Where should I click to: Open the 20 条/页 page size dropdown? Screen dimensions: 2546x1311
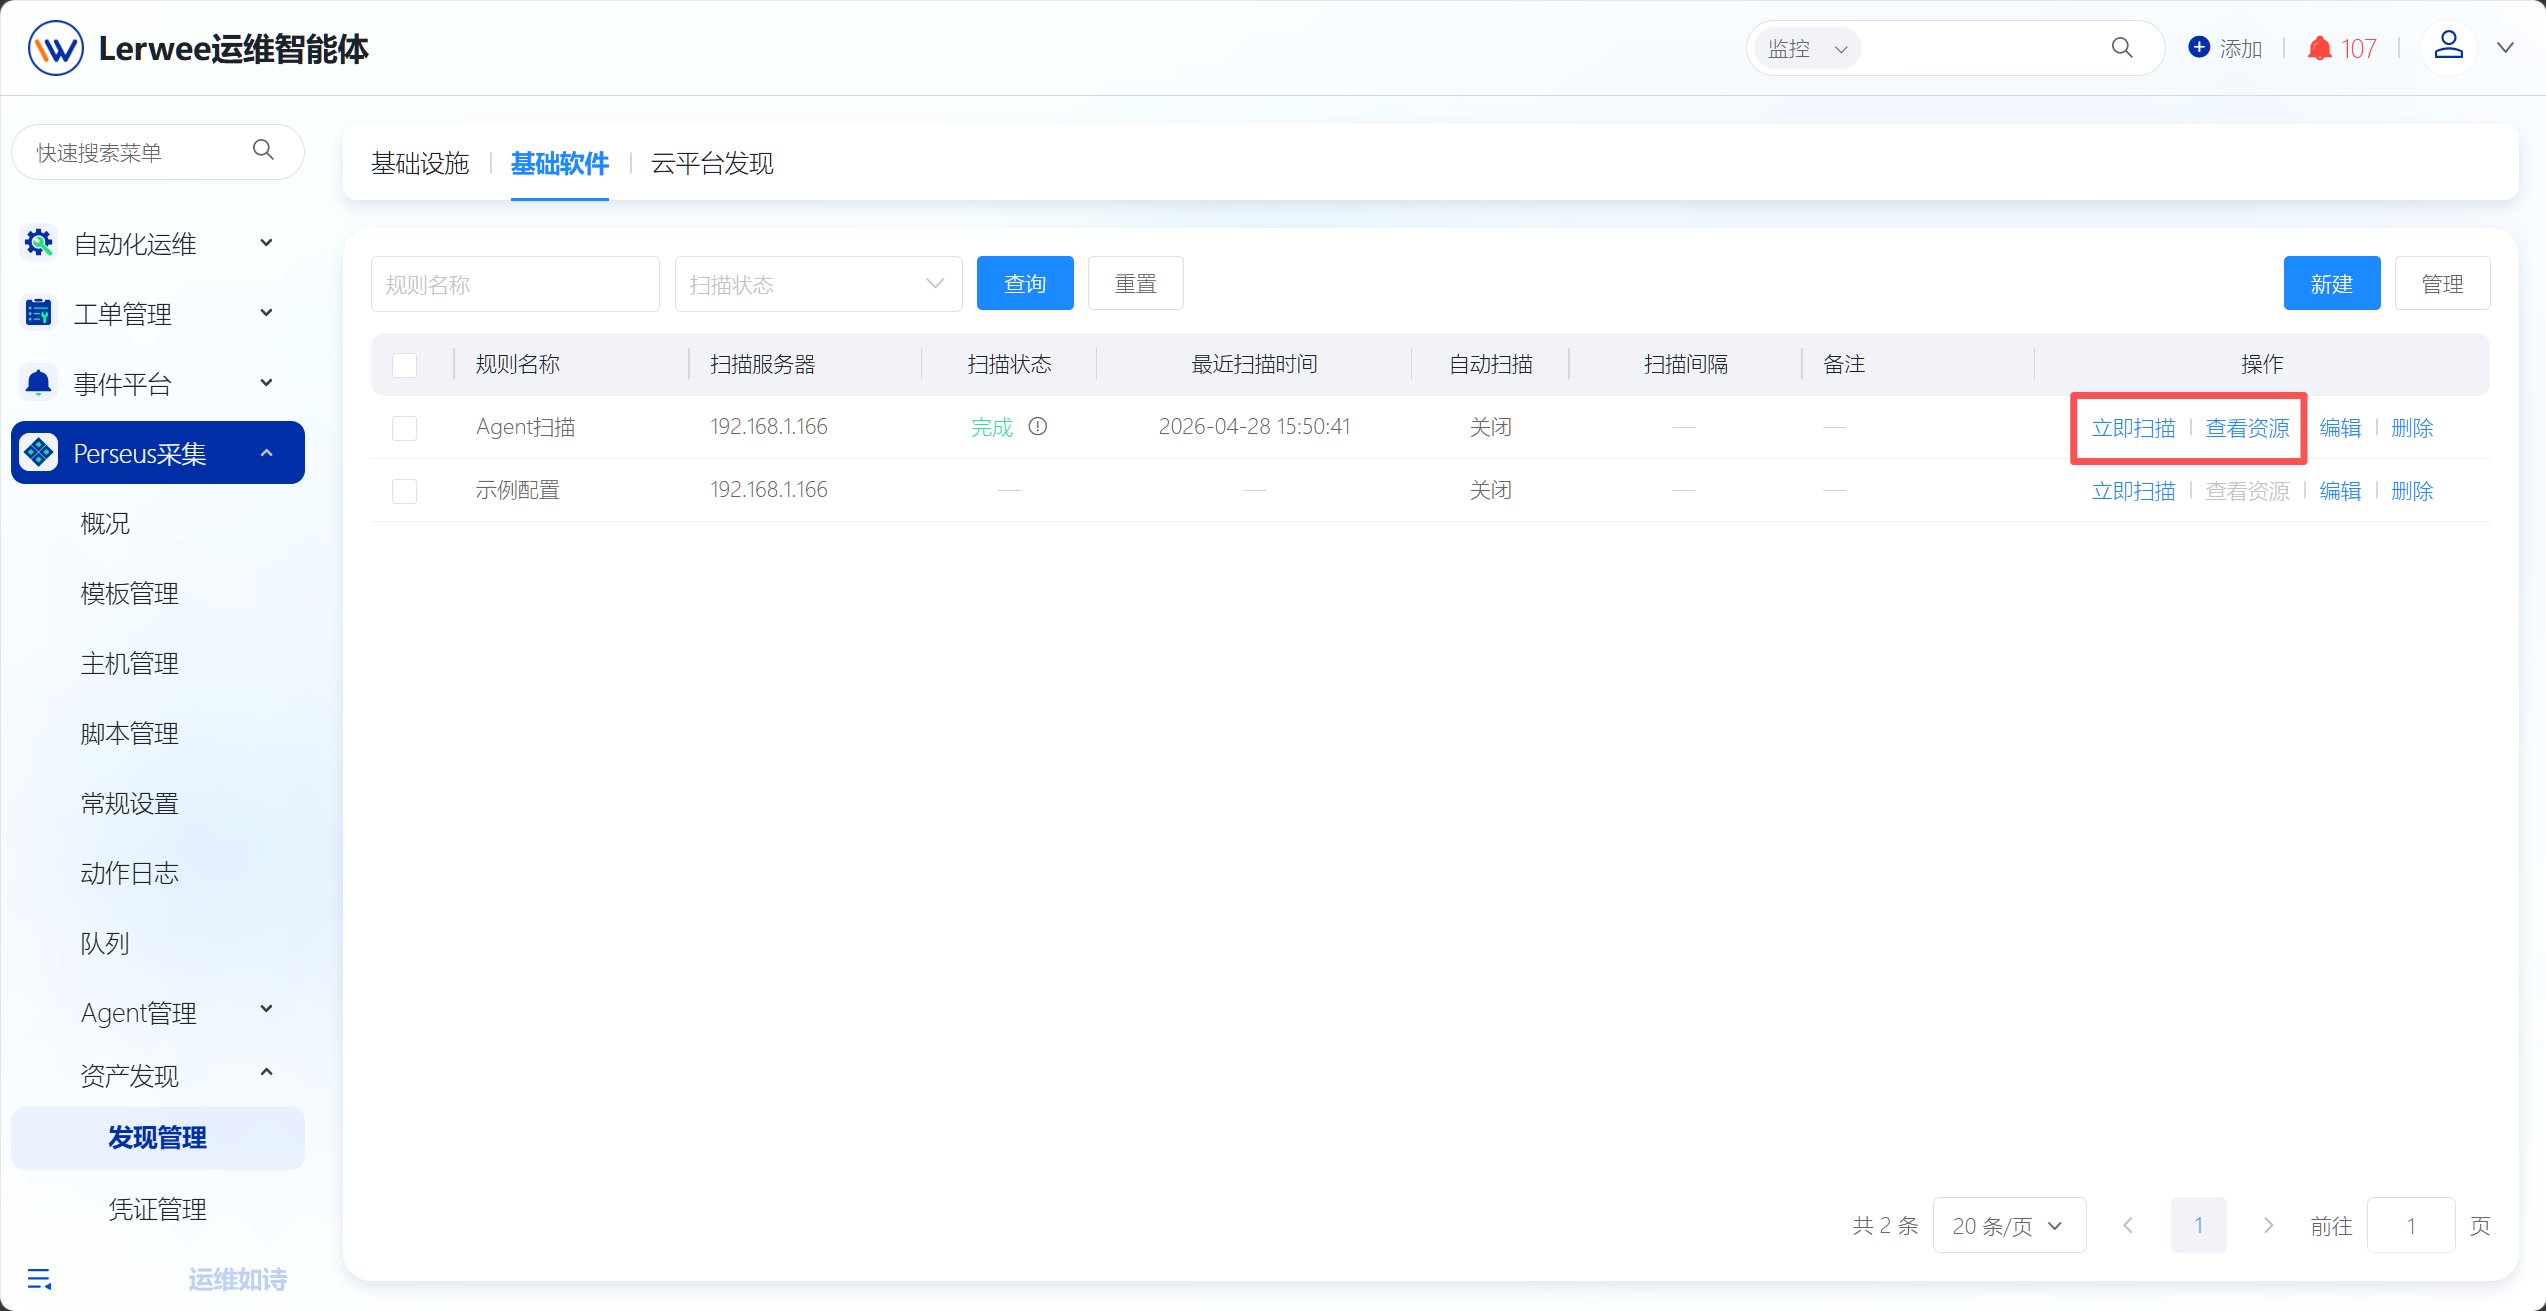[x=2010, y=1225]
